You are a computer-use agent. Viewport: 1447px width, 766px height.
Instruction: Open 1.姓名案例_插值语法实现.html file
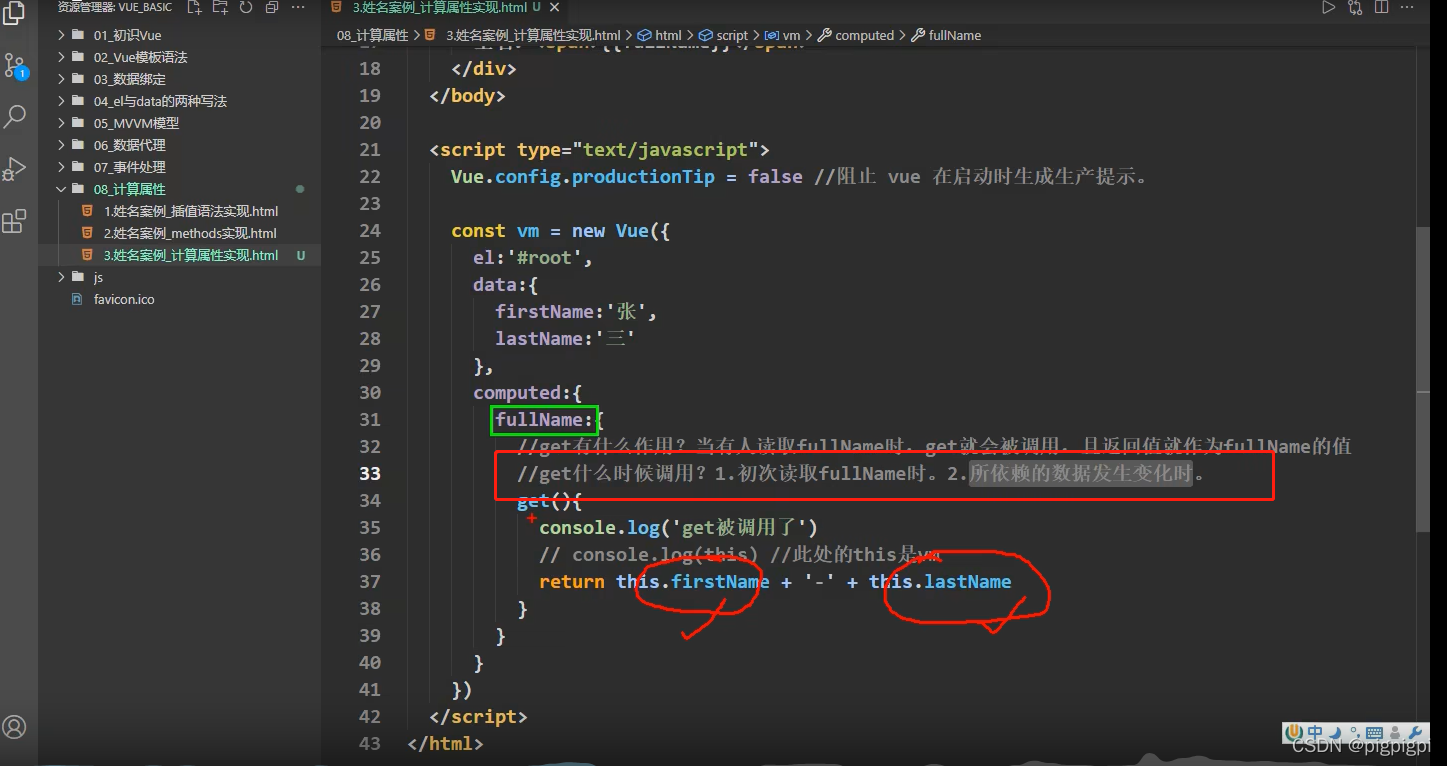click(179, 211)
